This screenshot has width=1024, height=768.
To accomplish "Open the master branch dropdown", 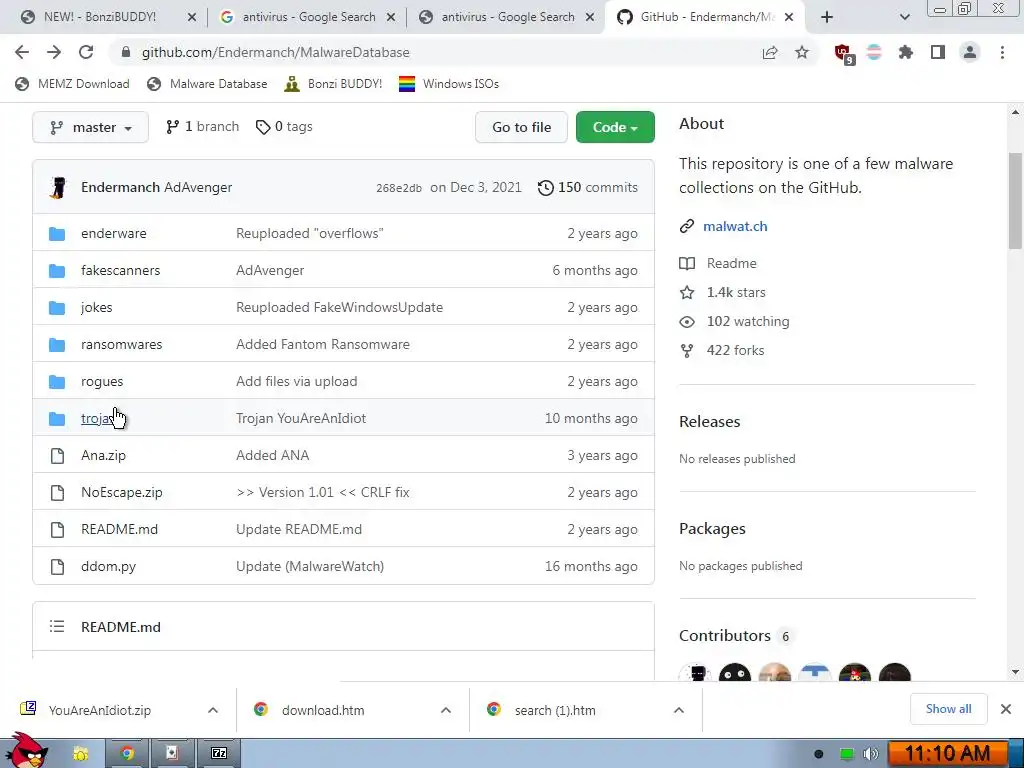I will (x=91, y=127).
